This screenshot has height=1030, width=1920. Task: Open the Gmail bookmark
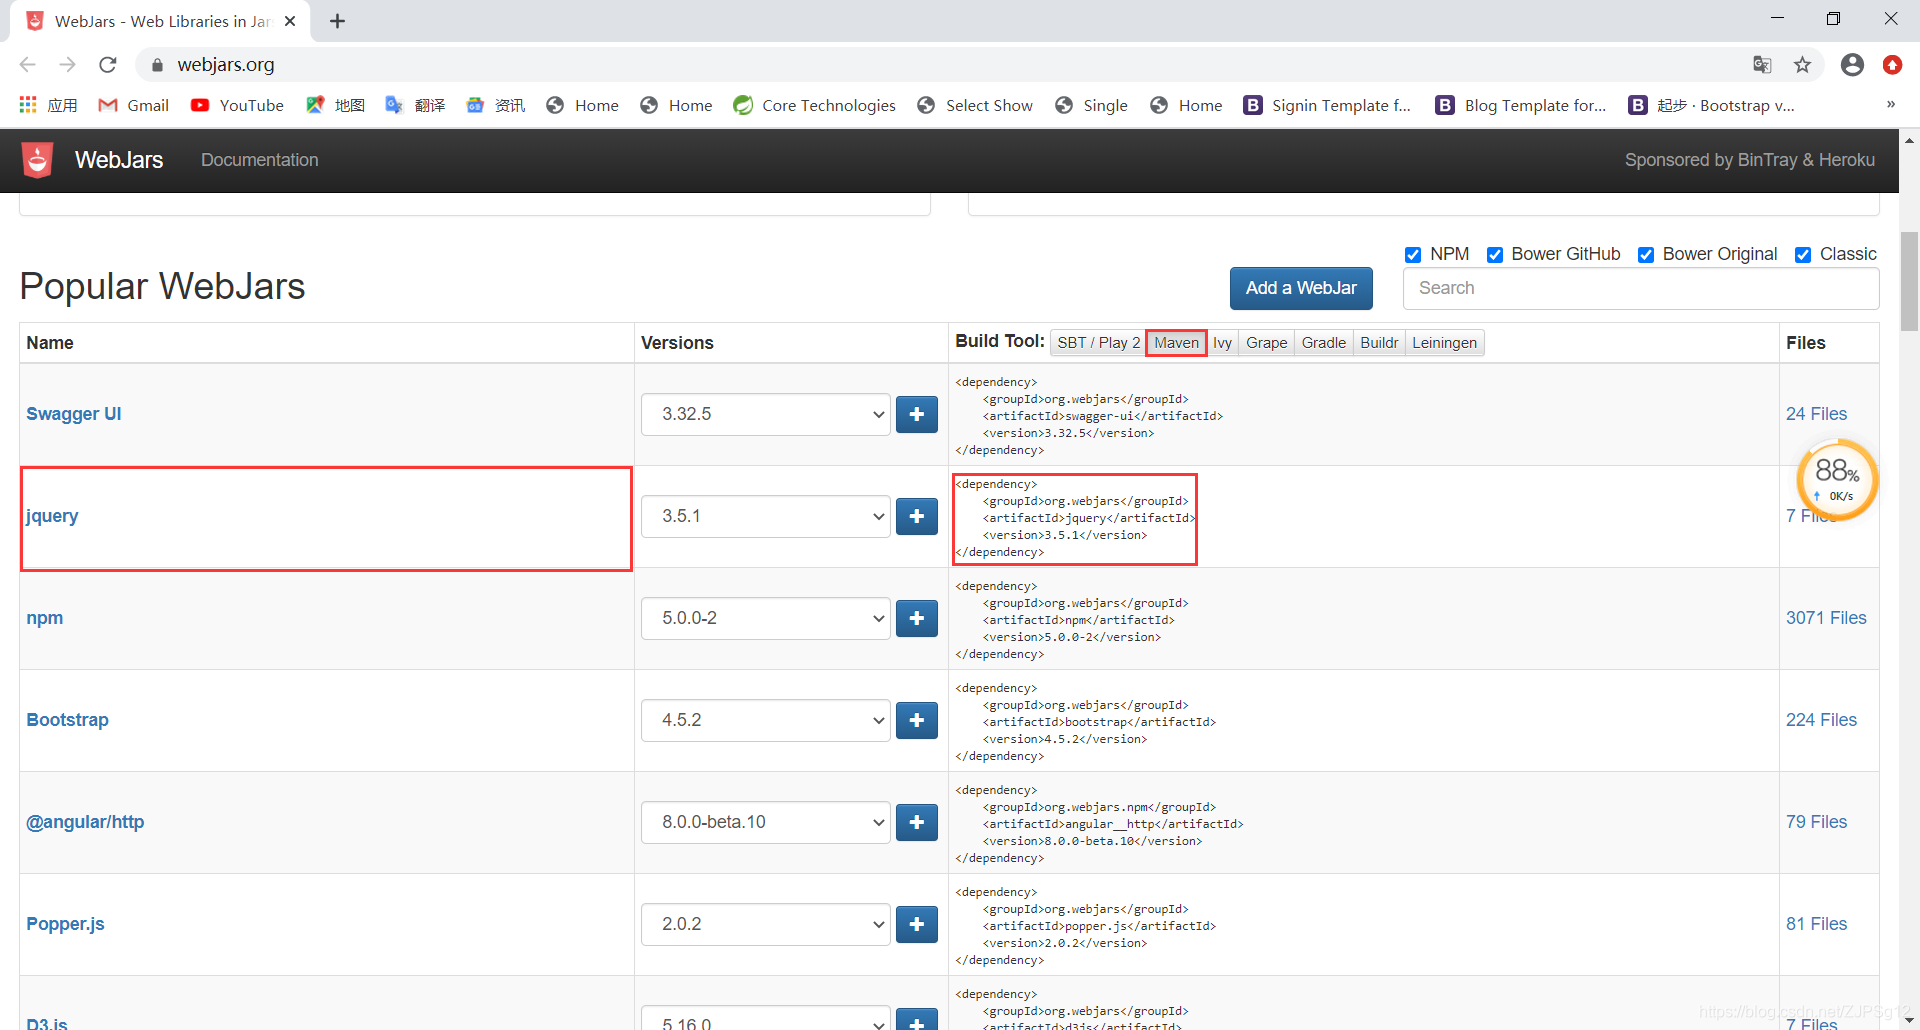click(x=134, y=105)
